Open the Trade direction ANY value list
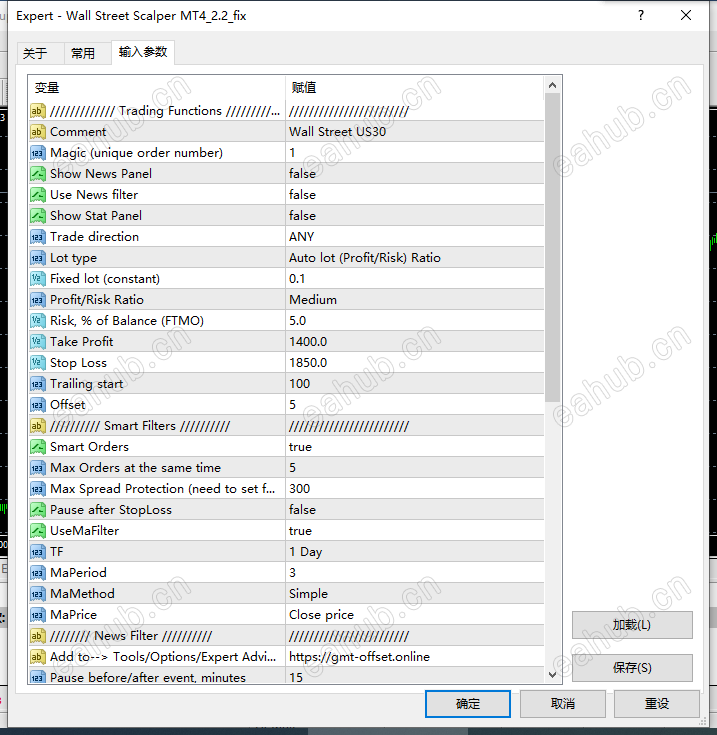 (x=415, y=237)
